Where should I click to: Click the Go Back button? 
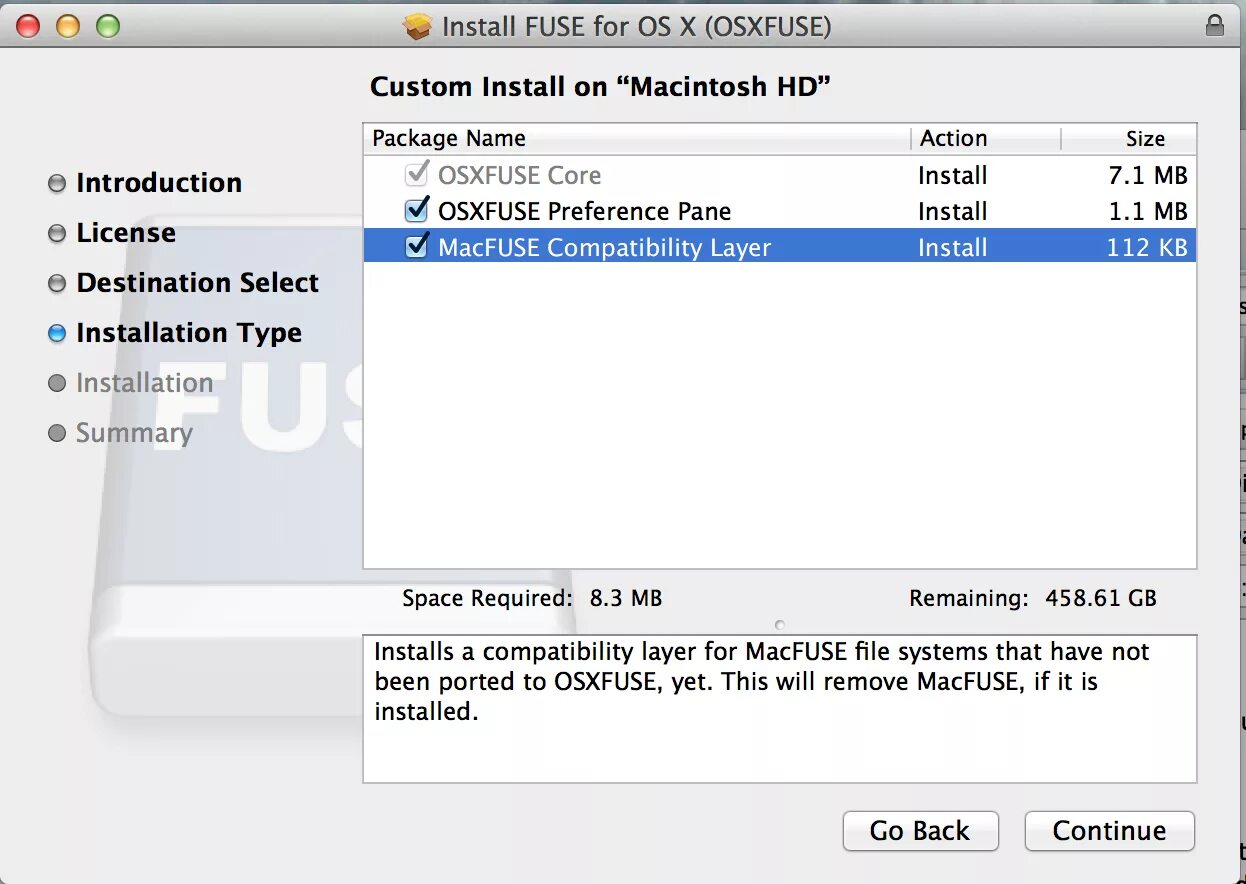click(920, 831)
